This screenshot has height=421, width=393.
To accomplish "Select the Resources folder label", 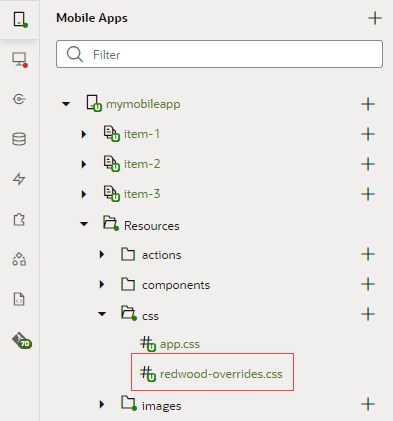I will click(x=152, y=226).
